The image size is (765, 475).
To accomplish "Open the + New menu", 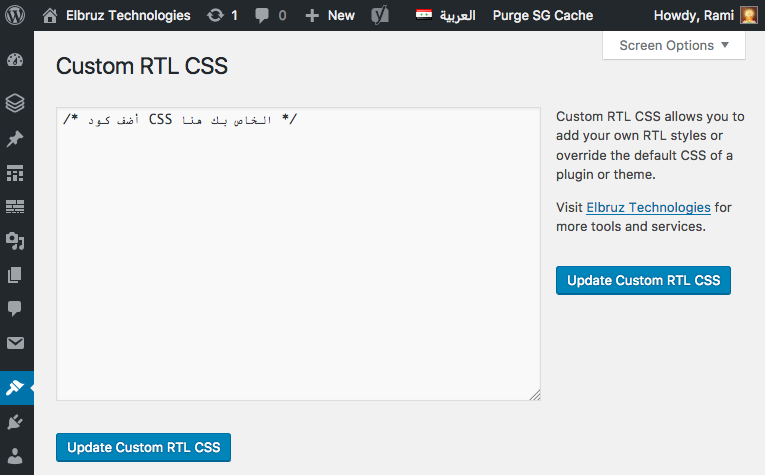I will [330, 15].
